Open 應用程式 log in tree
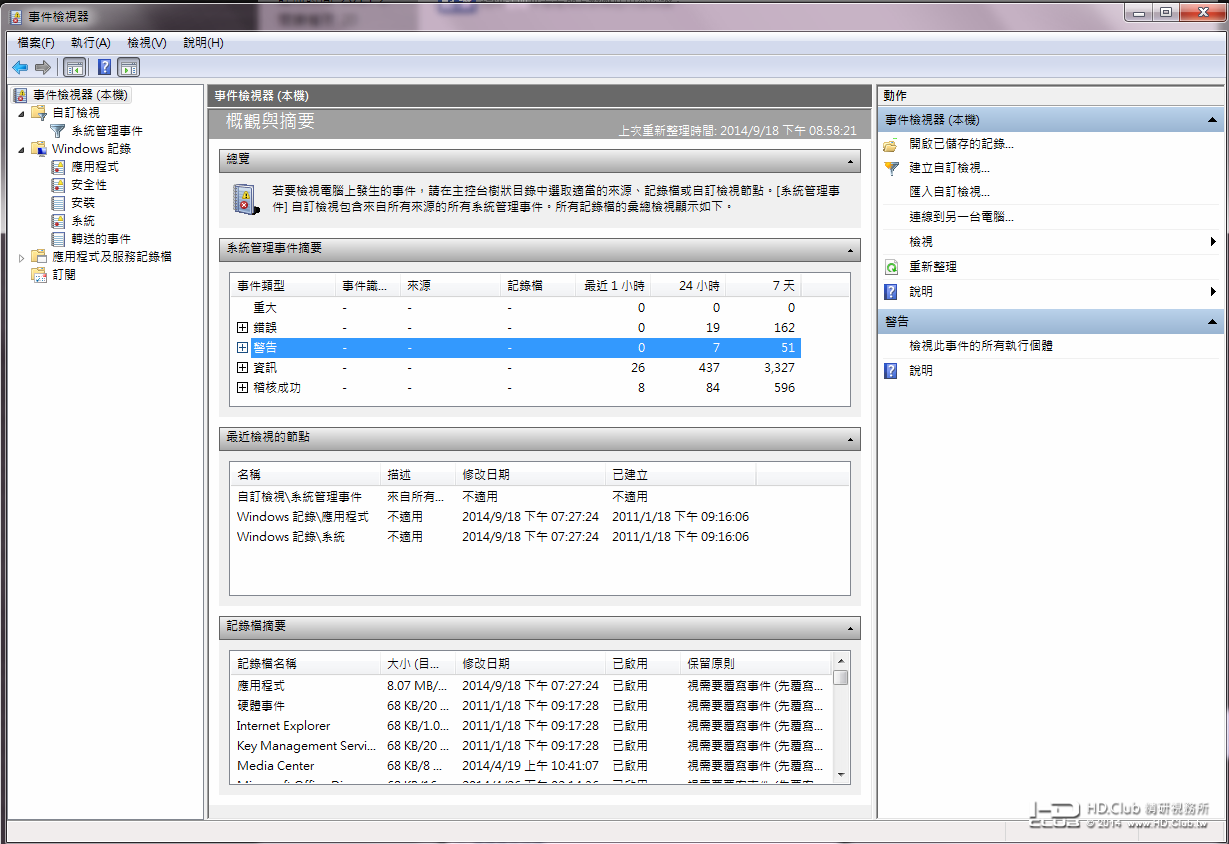The height and width of the screenshot is (844, 1229). tap(95, 167)
